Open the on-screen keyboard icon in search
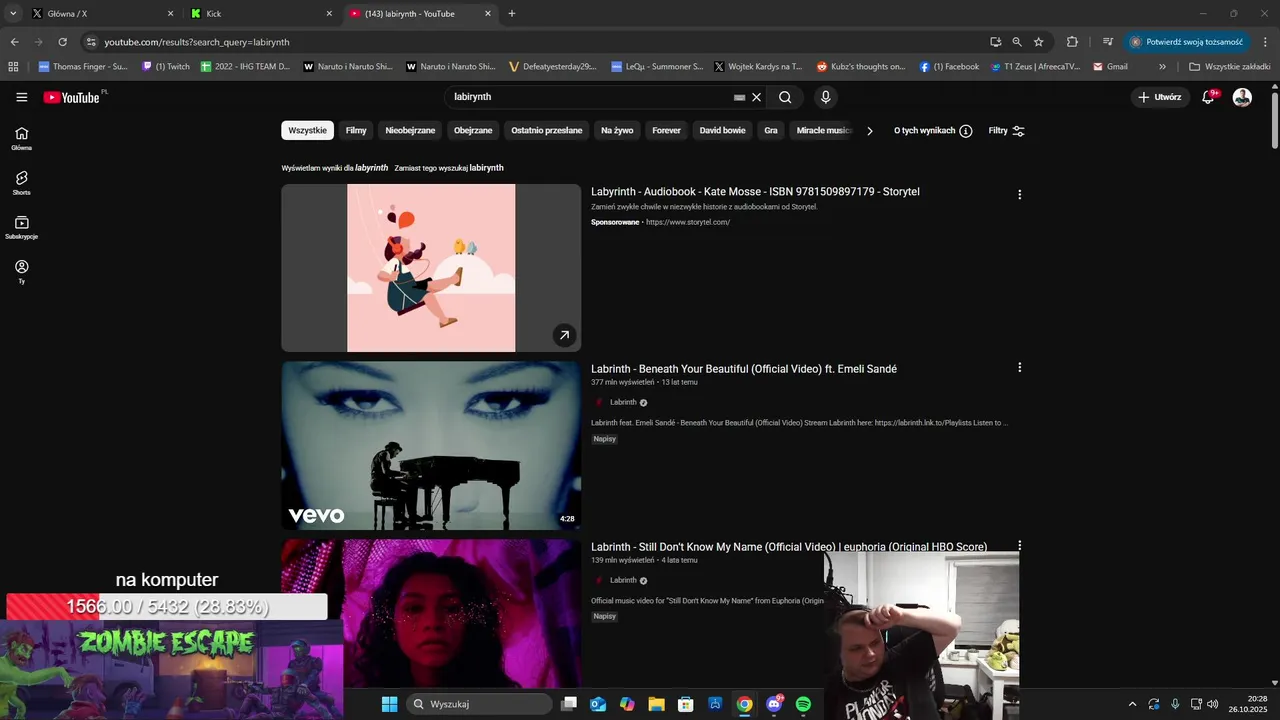Image resolution: width=1280 pixels, height=720 pixels. pyautogui.click(x=739, y=97)
